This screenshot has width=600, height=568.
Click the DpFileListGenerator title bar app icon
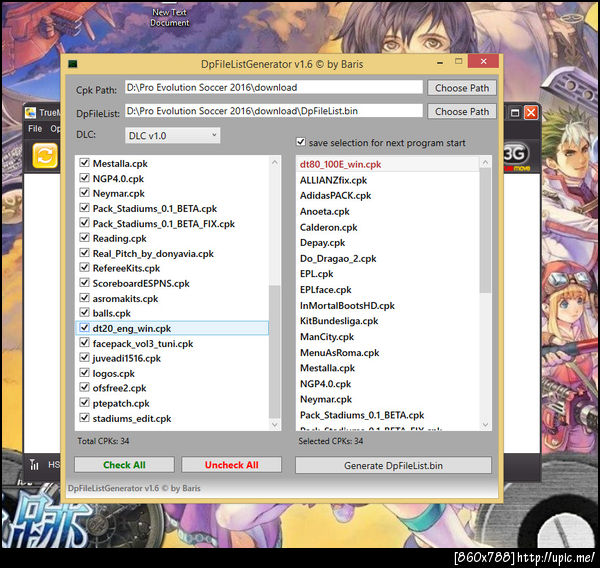point(72,64)
